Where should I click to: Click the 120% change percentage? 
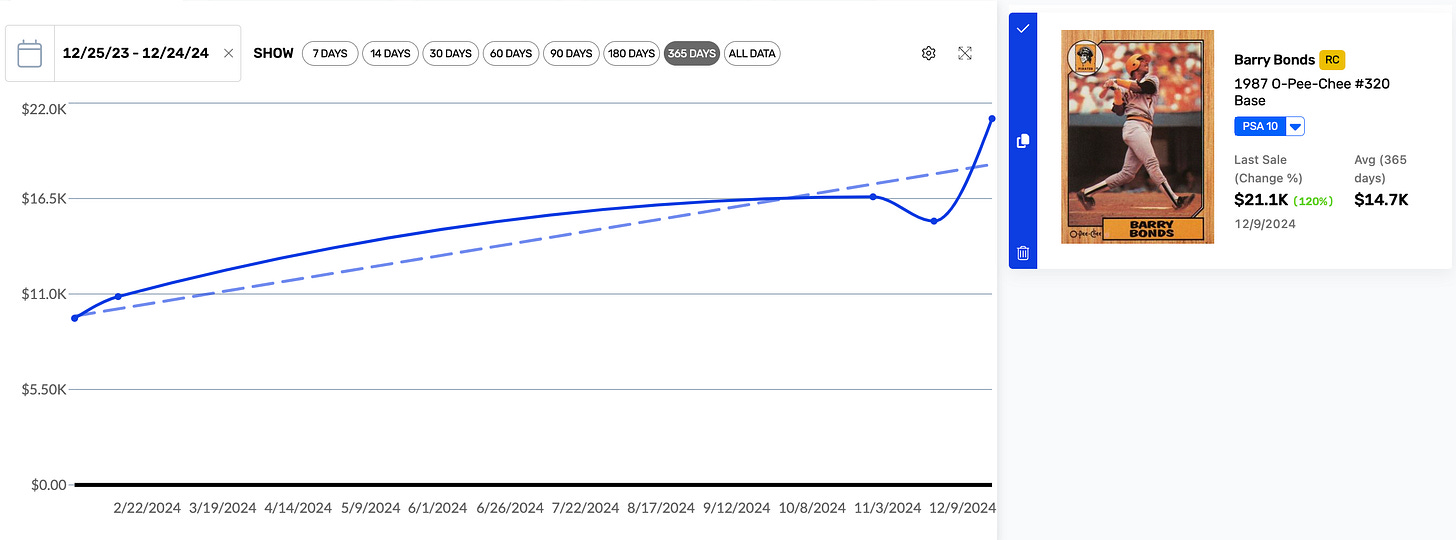pyautogui.click(x=1313, y=200)
